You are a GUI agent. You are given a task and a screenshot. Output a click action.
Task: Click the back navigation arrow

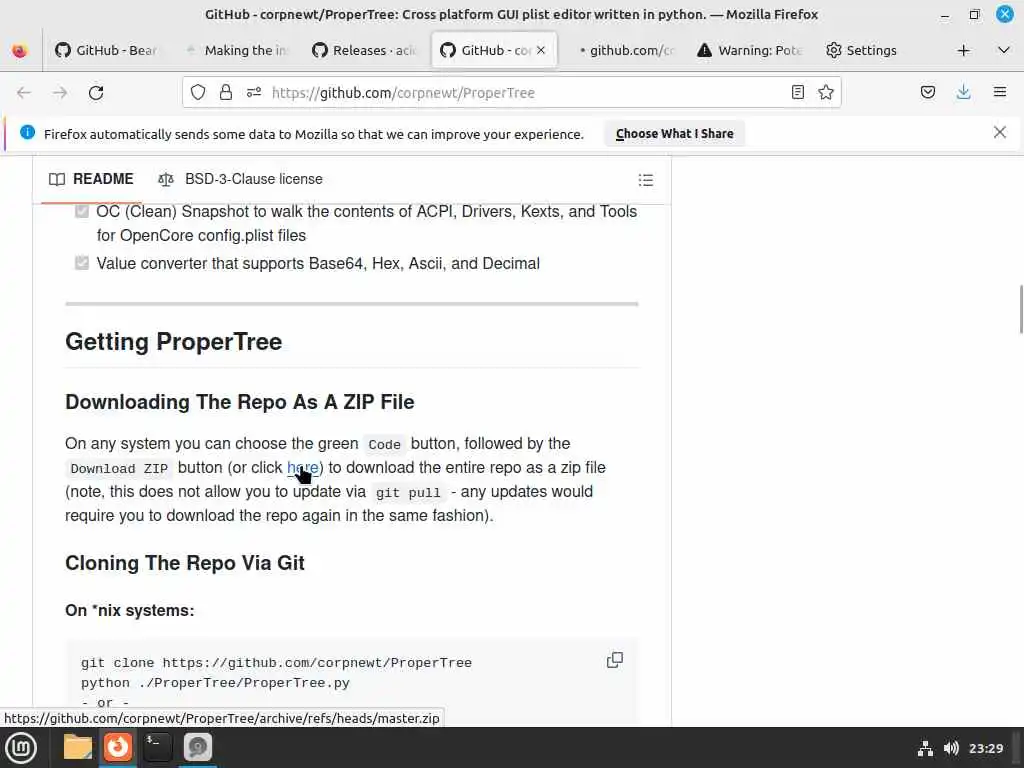(24, 93)
